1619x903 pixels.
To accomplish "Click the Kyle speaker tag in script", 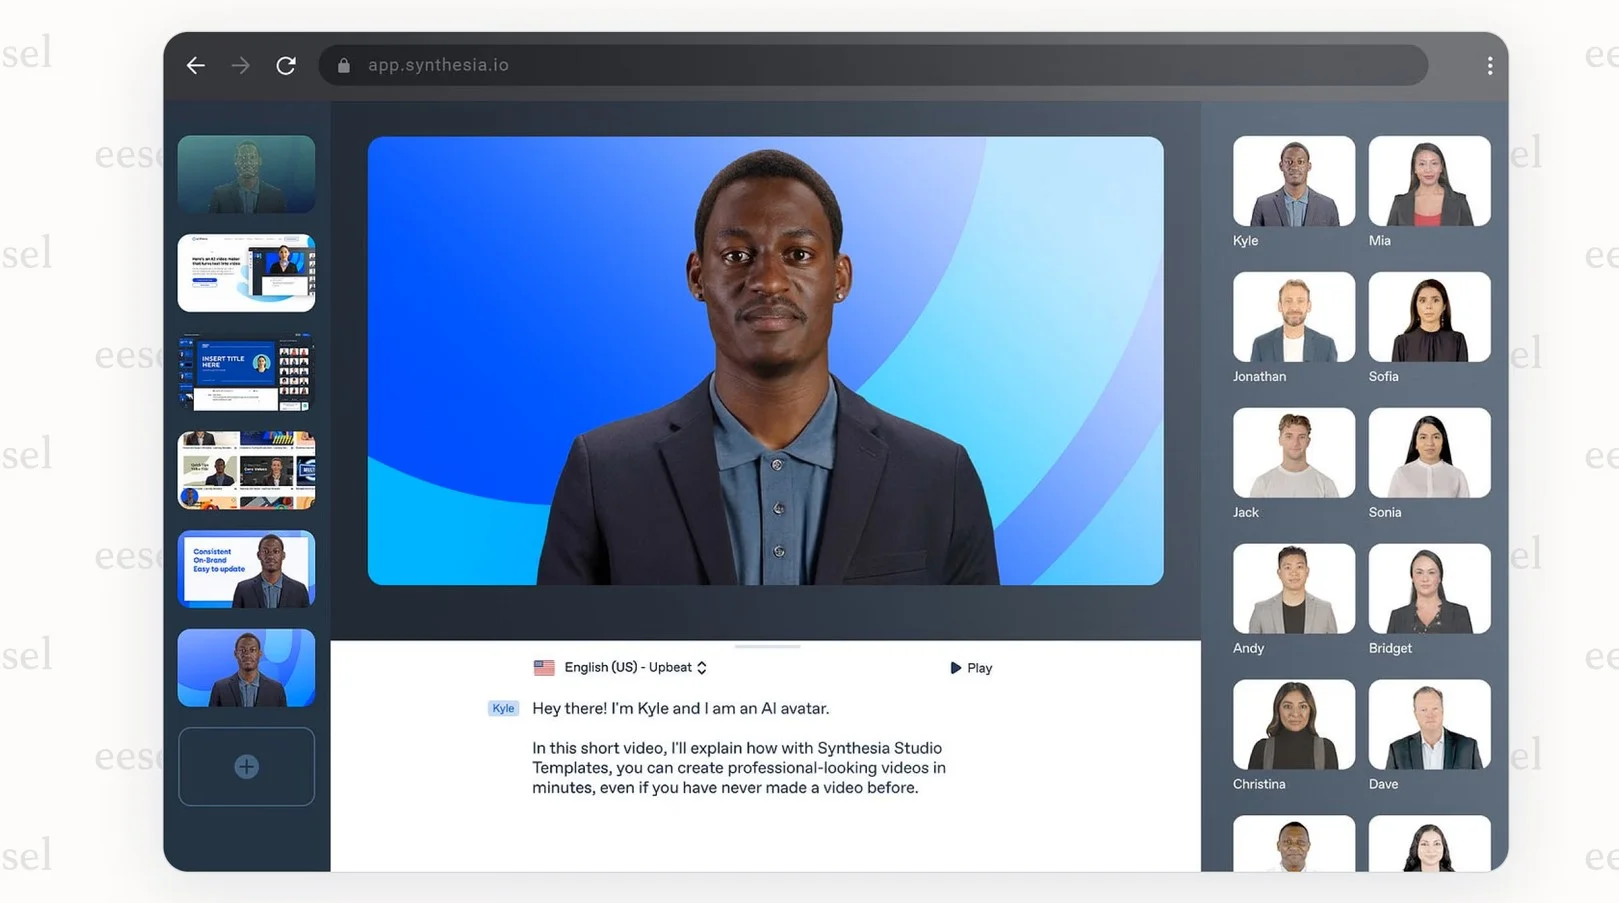I will (503, 709).
